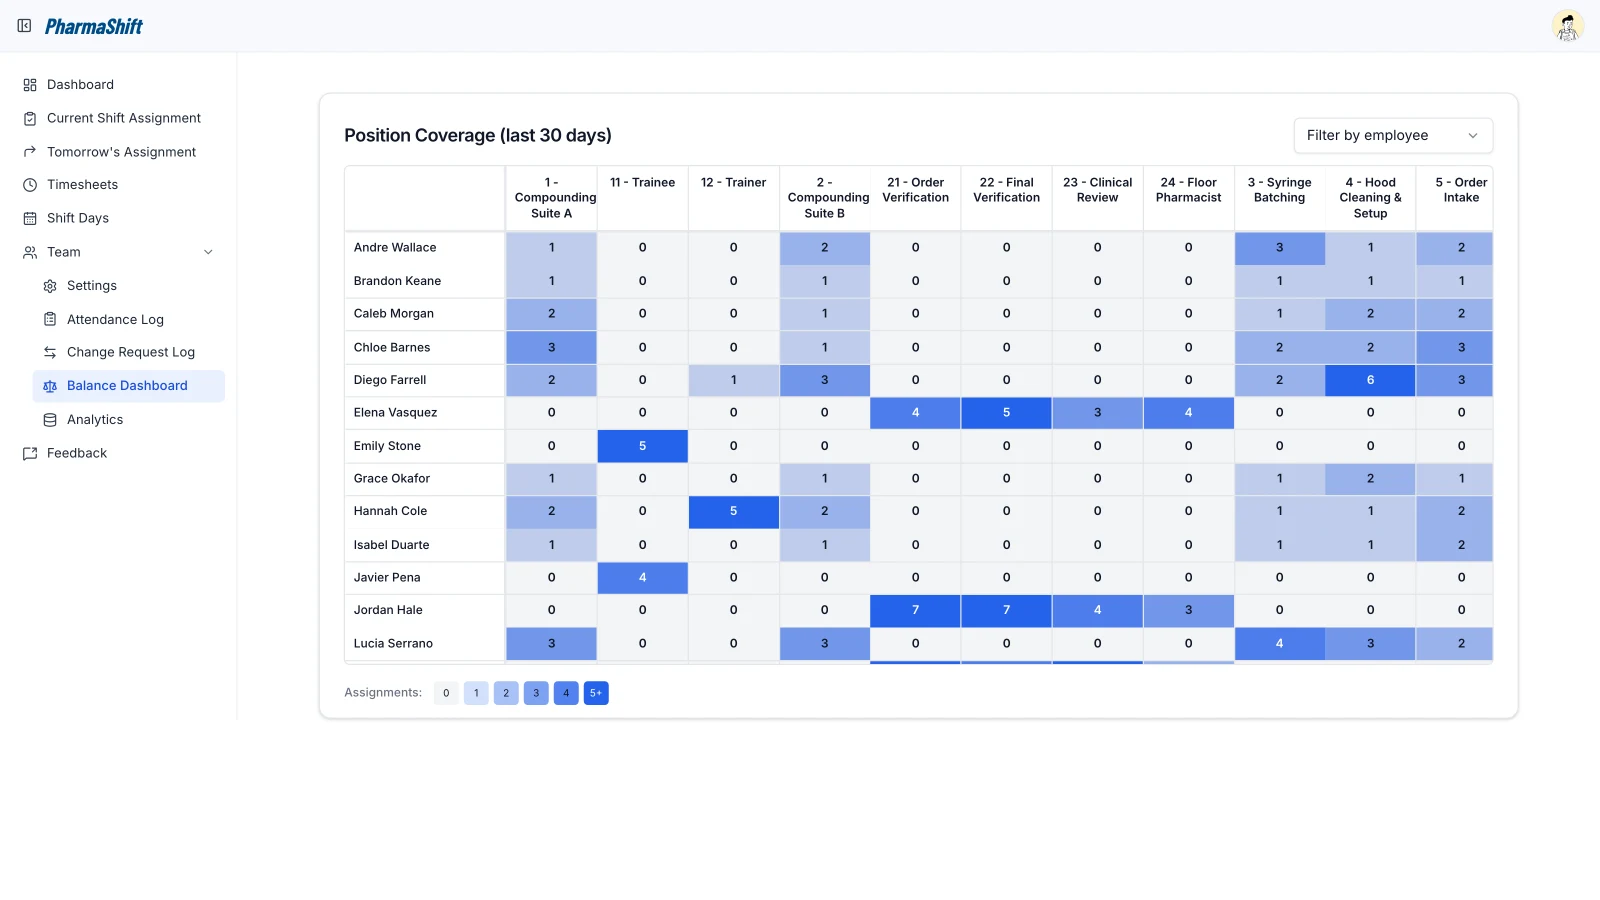Click the Attendance Log clipboard icon

coord(50,319)
